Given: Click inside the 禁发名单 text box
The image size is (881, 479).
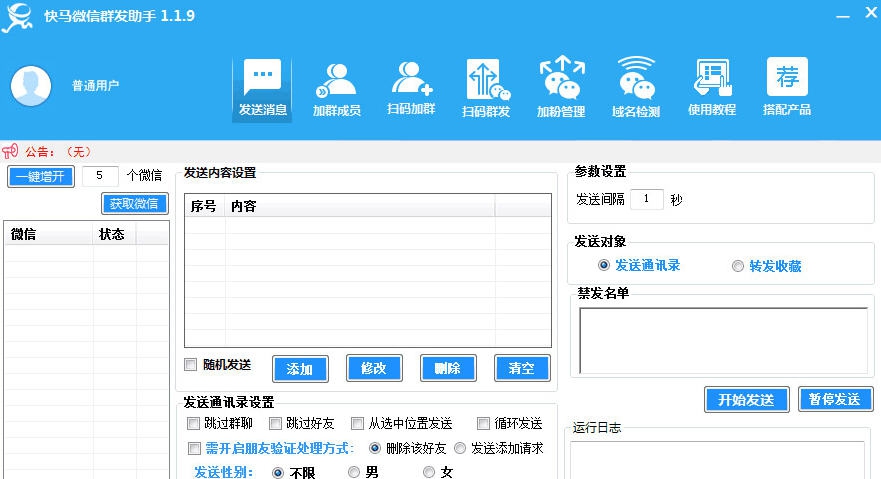Looking at the screenshot, I should 724,340.
